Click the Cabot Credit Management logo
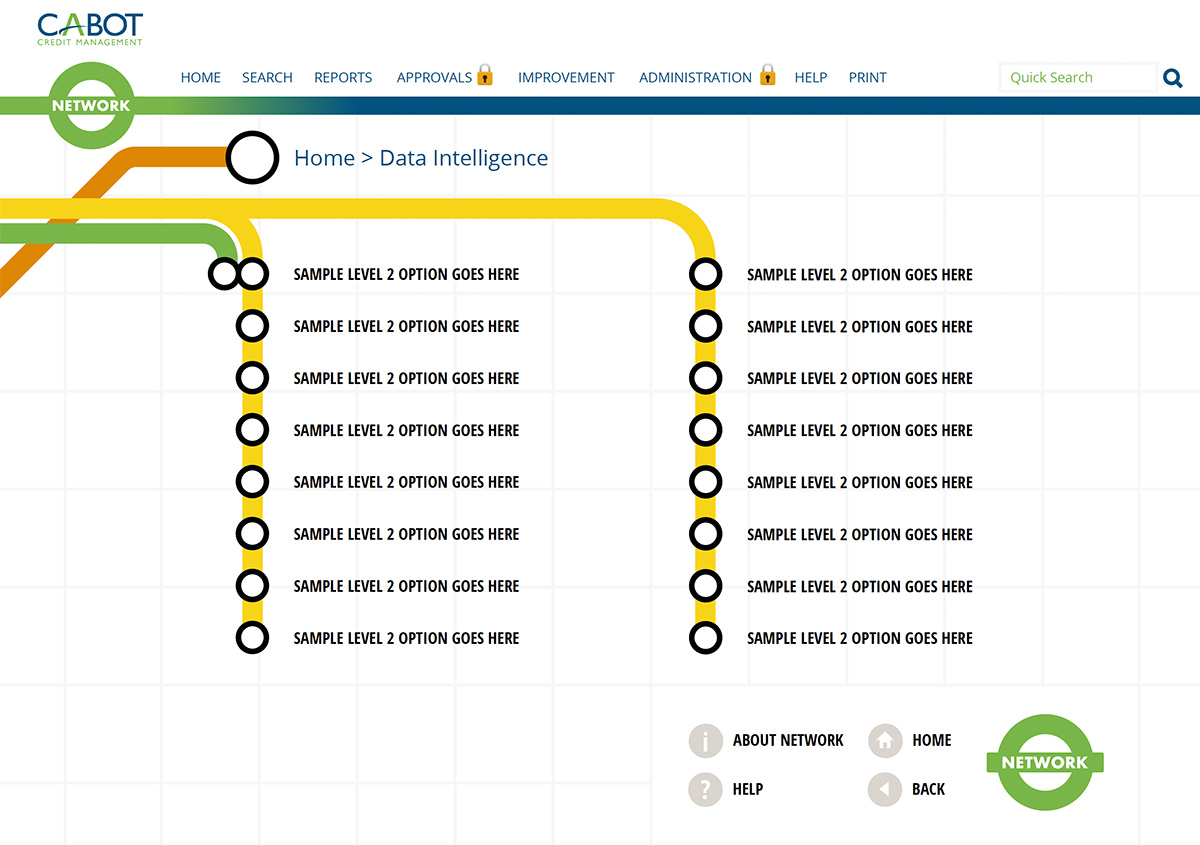 click(x=90, y=28)
